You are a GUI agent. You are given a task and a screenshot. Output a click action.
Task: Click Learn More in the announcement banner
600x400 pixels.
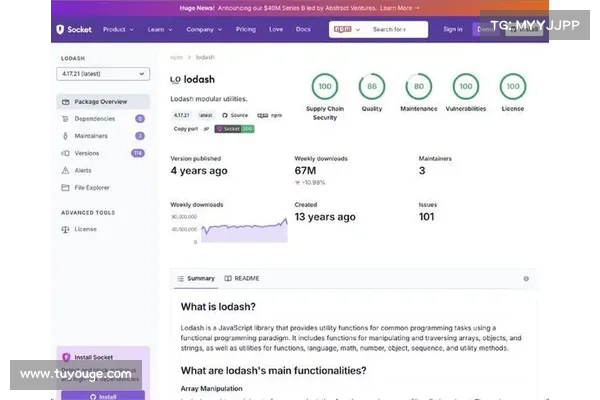[399, 8]
